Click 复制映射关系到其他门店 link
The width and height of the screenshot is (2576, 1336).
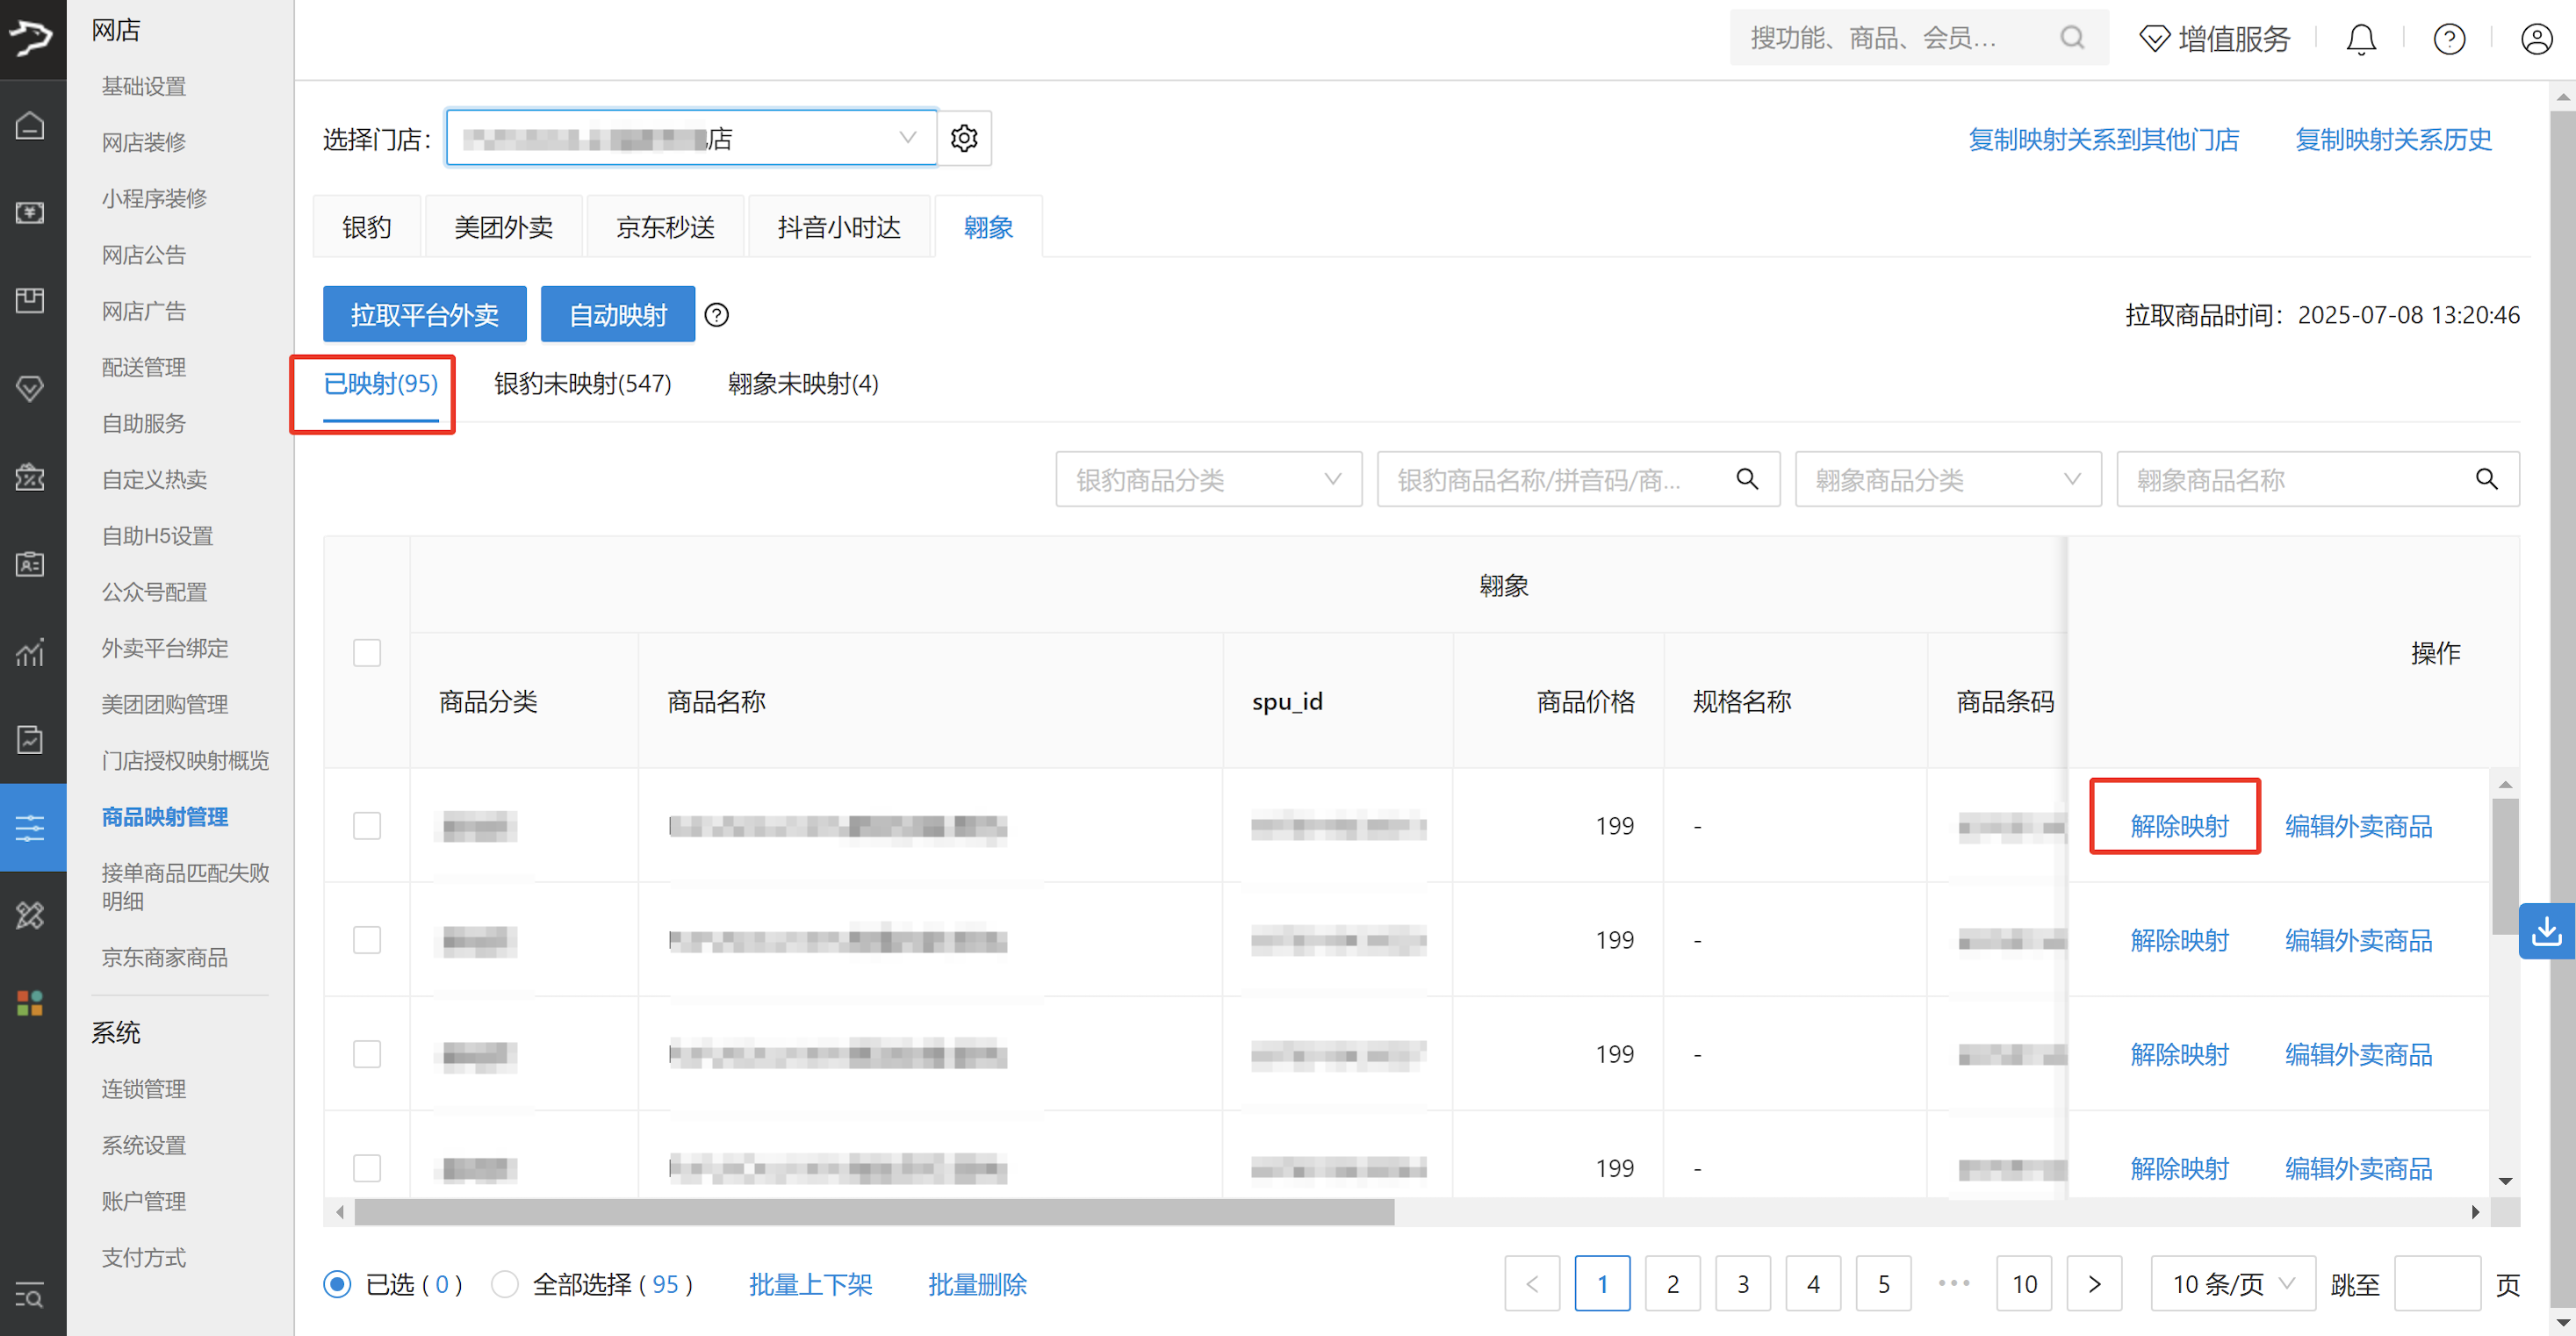[x=2103, y=139]
